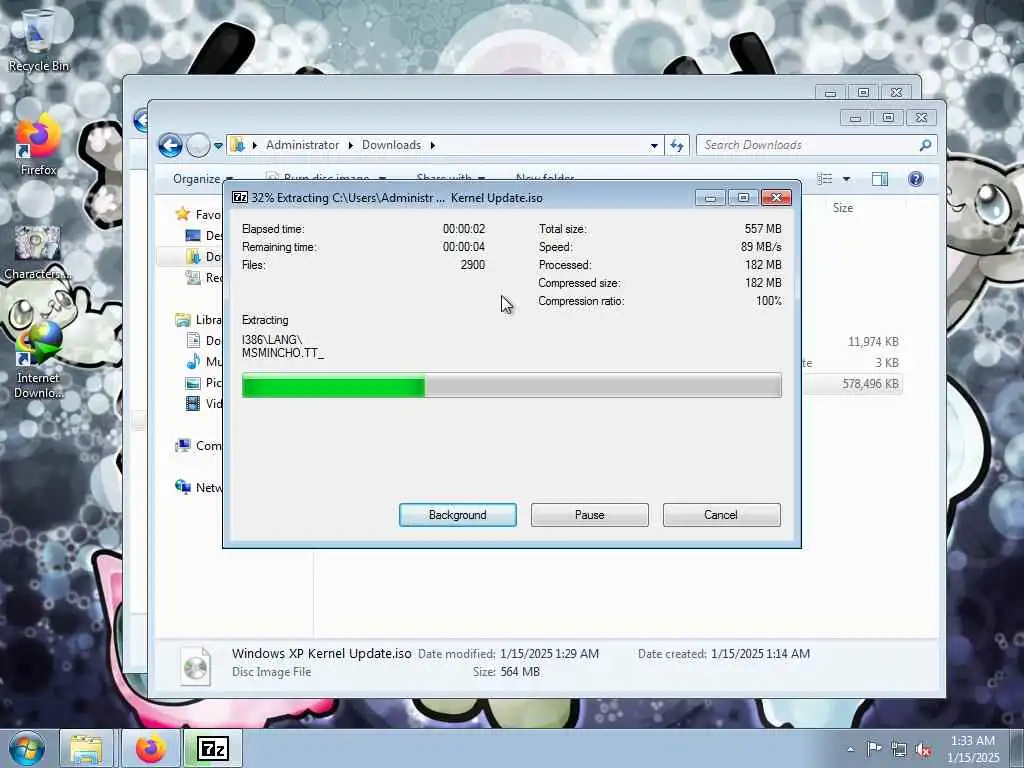
Task: Open Explorer Help icon
Action: click(x=916, y=179)
